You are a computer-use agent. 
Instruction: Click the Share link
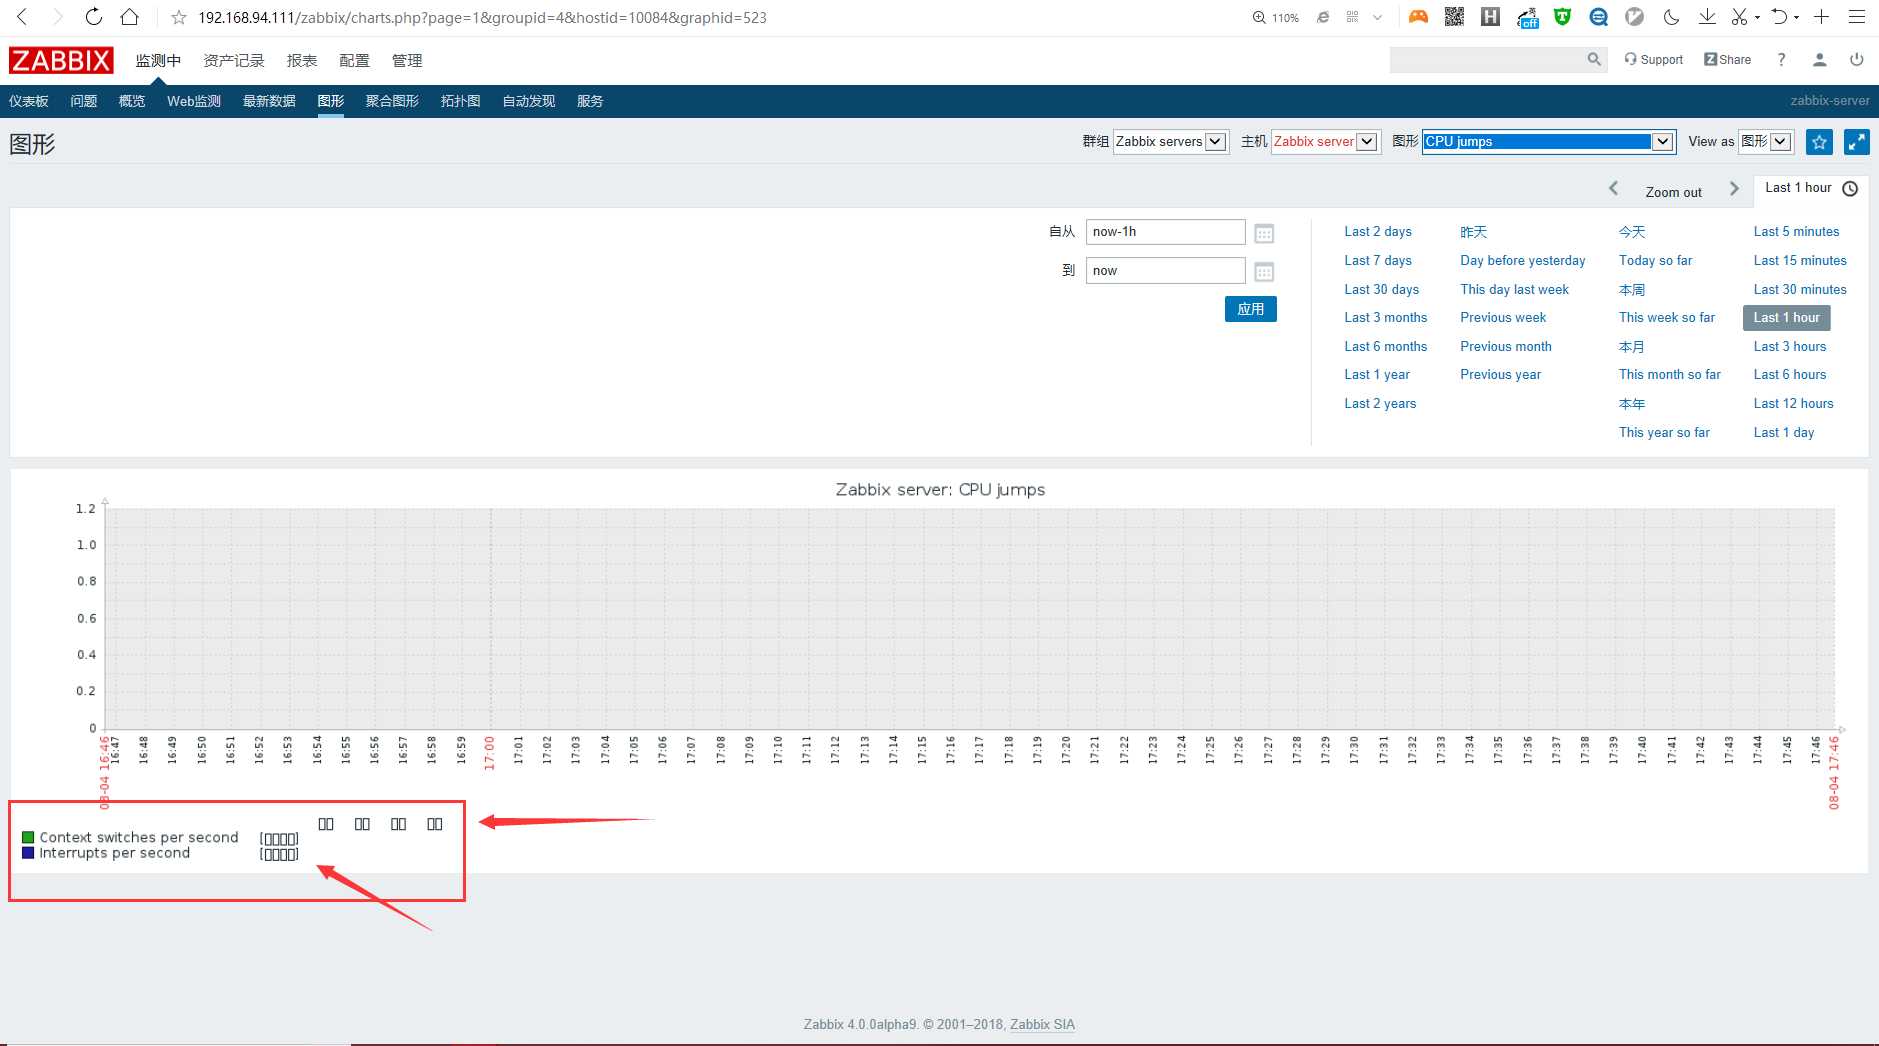(x=1727, y=60)
